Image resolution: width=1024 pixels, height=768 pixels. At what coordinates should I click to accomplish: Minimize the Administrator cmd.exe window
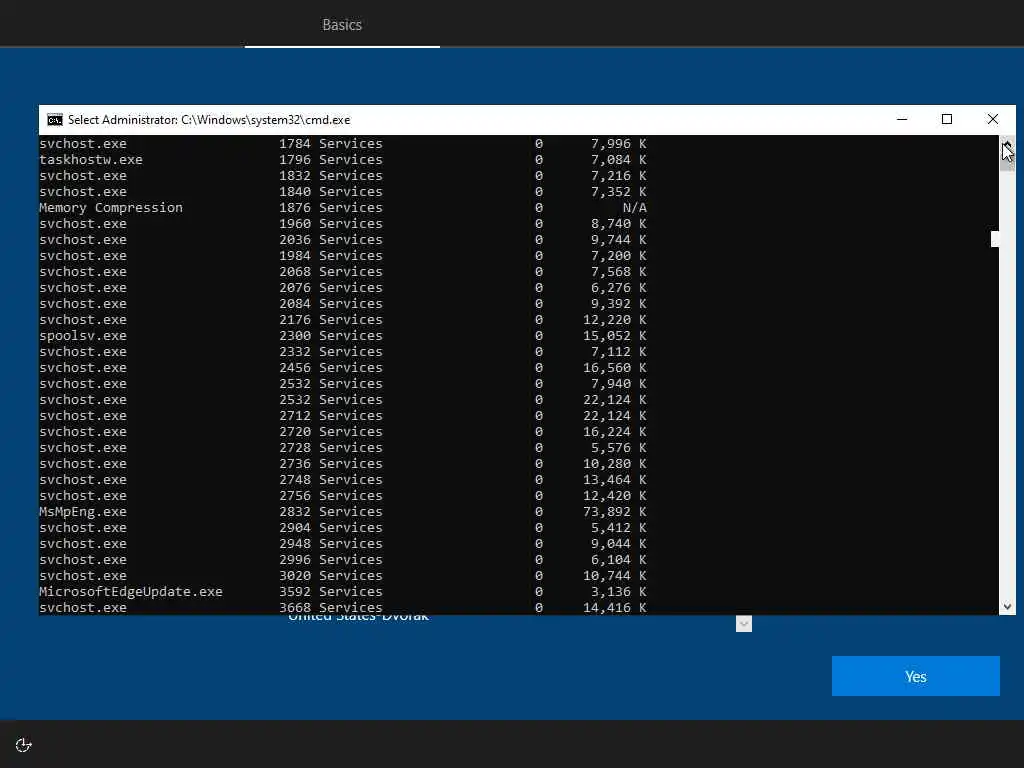tap(902, 120)
